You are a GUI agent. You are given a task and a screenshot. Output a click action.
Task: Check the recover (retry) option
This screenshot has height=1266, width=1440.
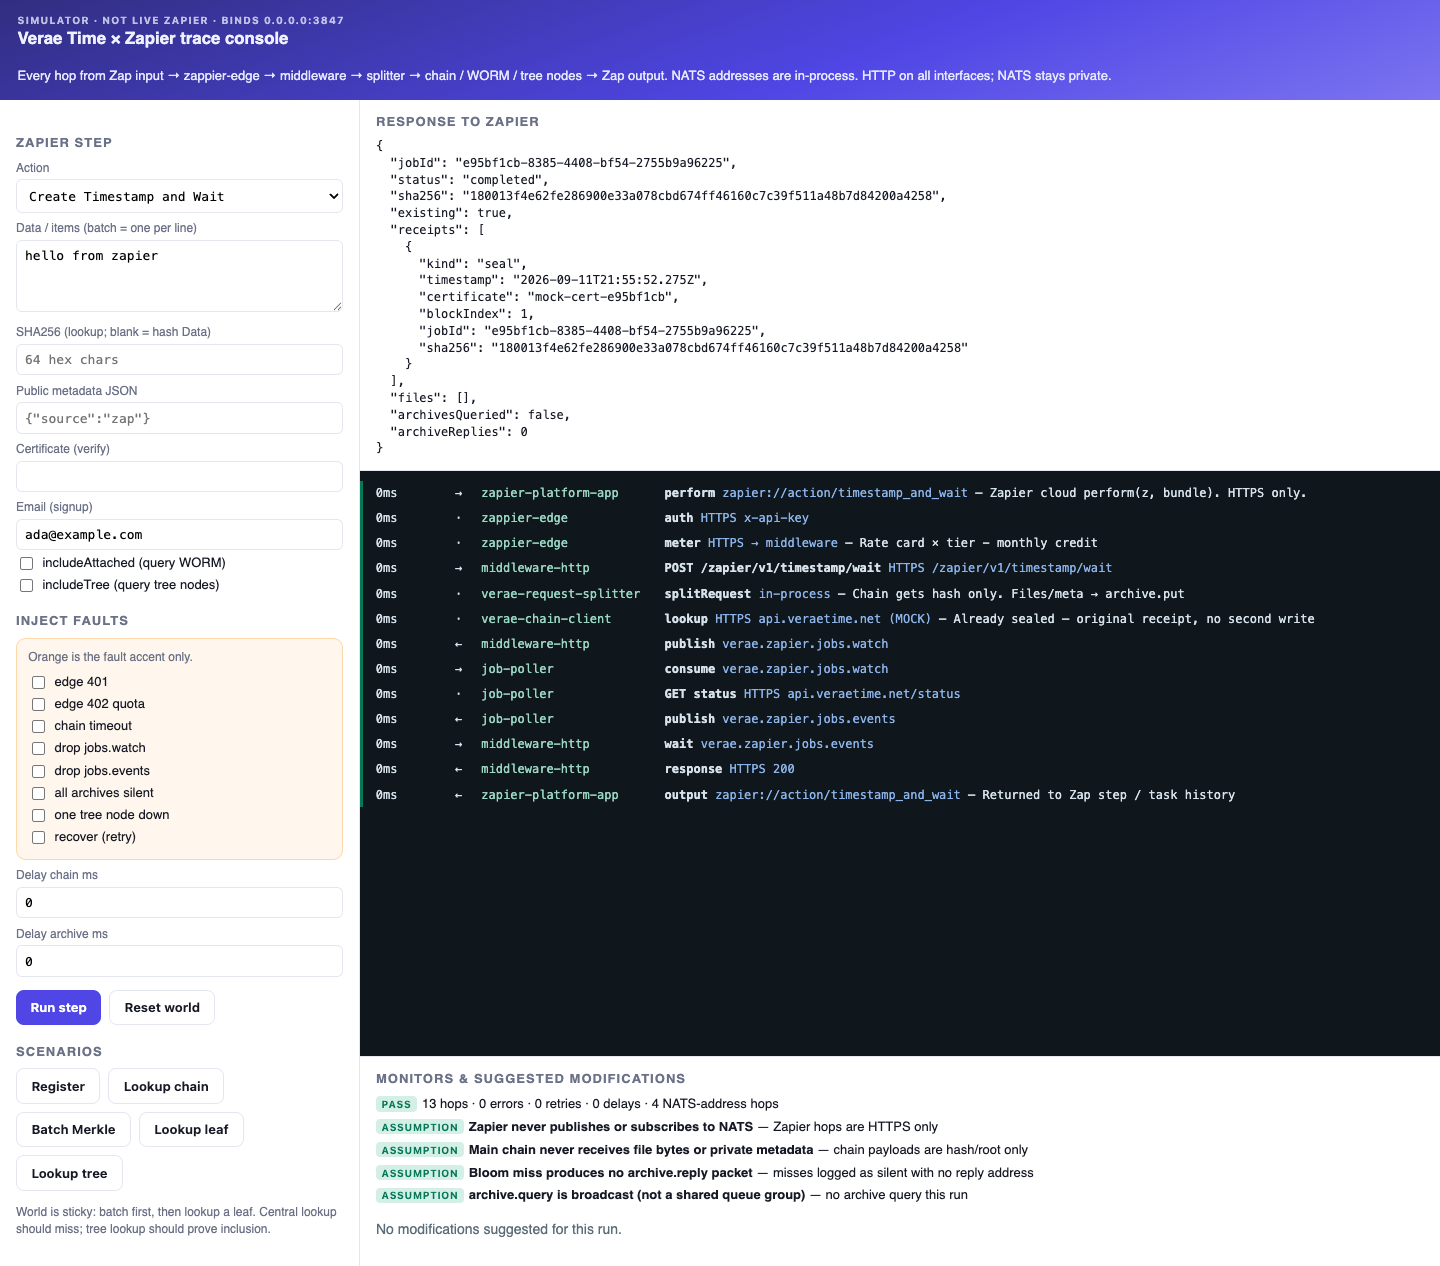point(39,837)
